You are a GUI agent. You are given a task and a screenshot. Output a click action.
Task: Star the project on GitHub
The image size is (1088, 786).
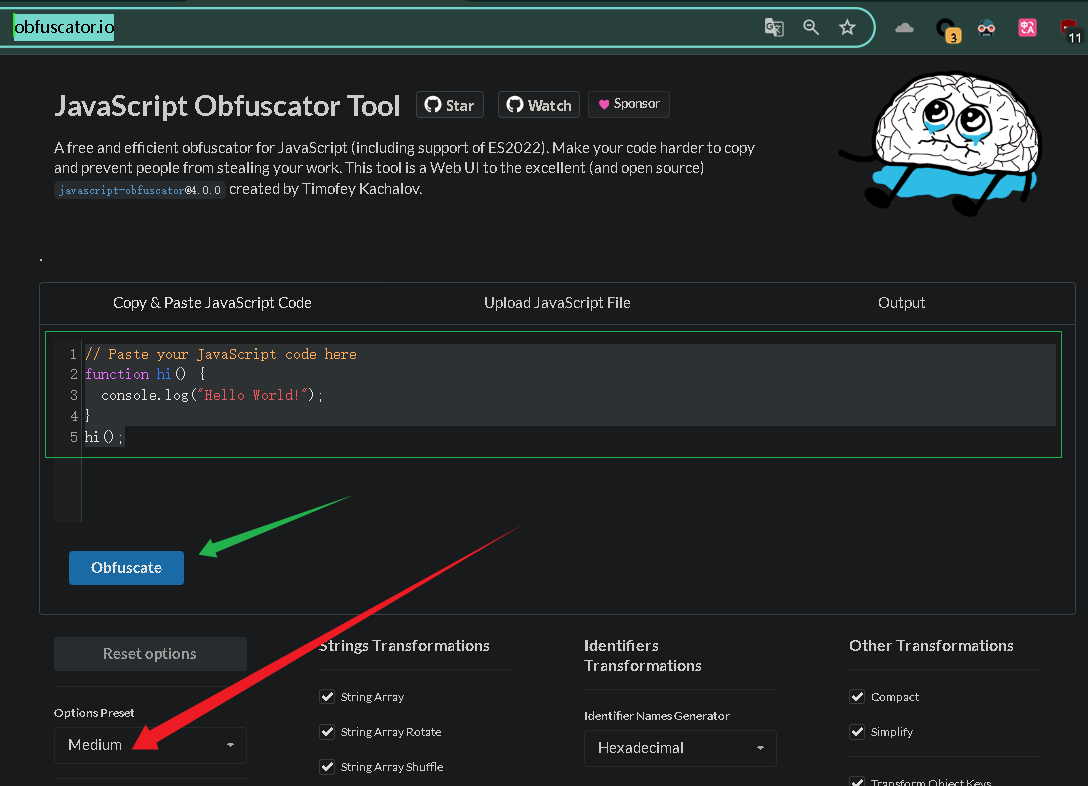(x=450, y=105)
